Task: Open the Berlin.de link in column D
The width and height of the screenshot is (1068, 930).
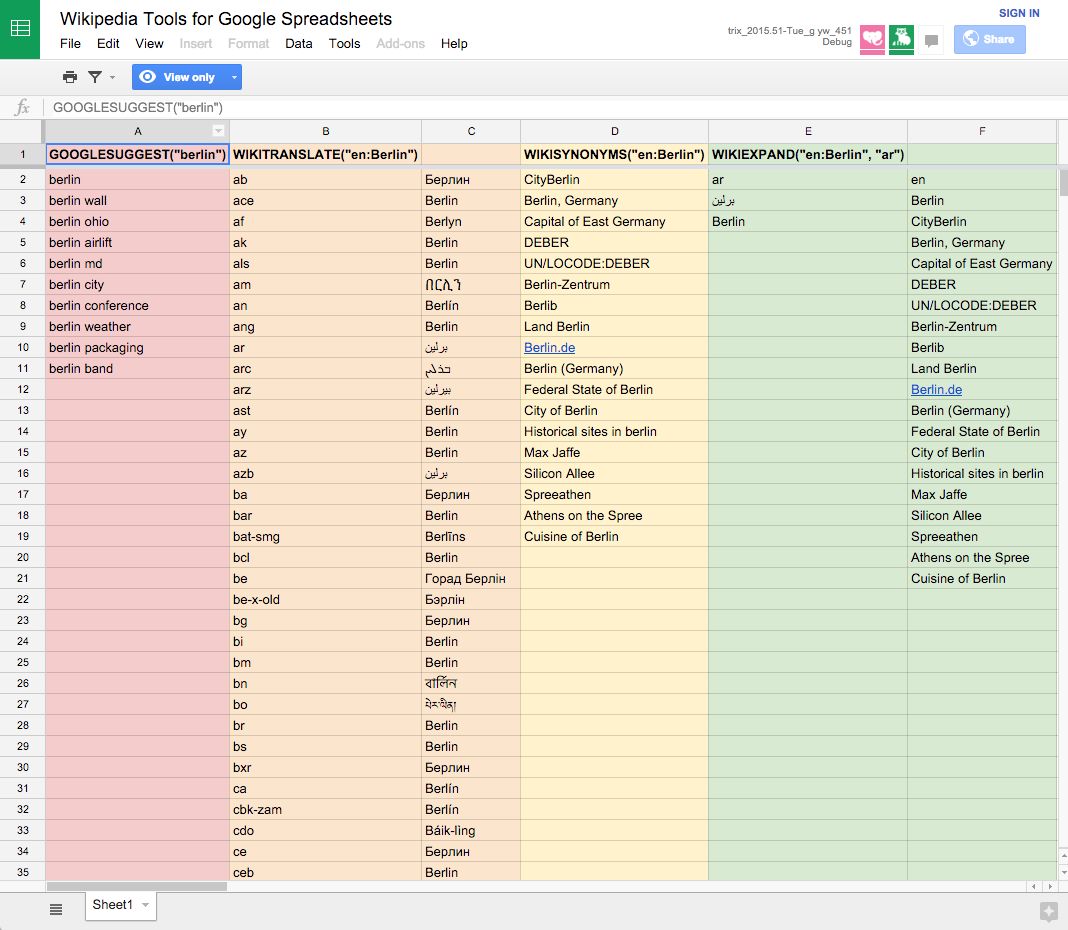Action: [549, 347]
